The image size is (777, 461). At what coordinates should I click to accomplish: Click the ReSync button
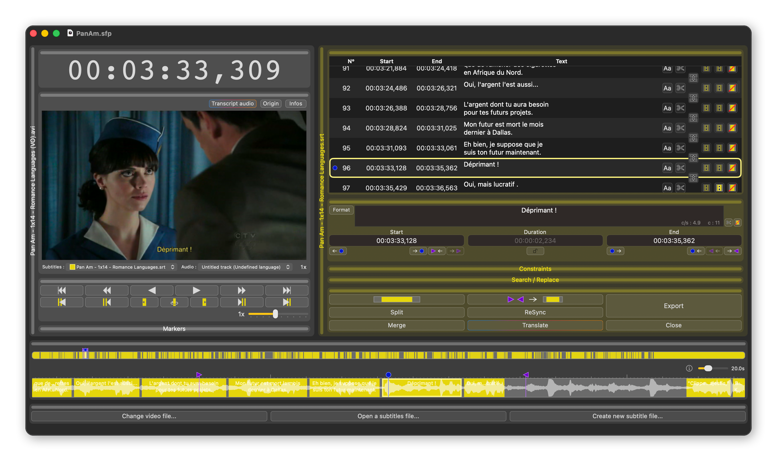point(535,312)
